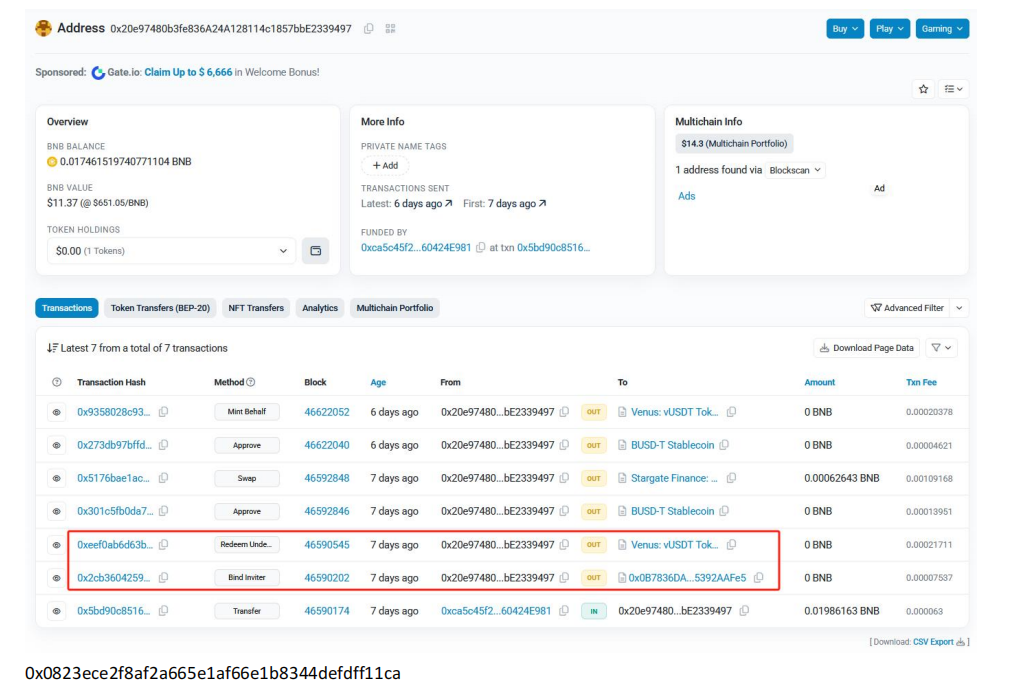Copy transaction hash 0x9358028c93
Viewport: 1015px width, 686px height.
(x=163, y=412)
